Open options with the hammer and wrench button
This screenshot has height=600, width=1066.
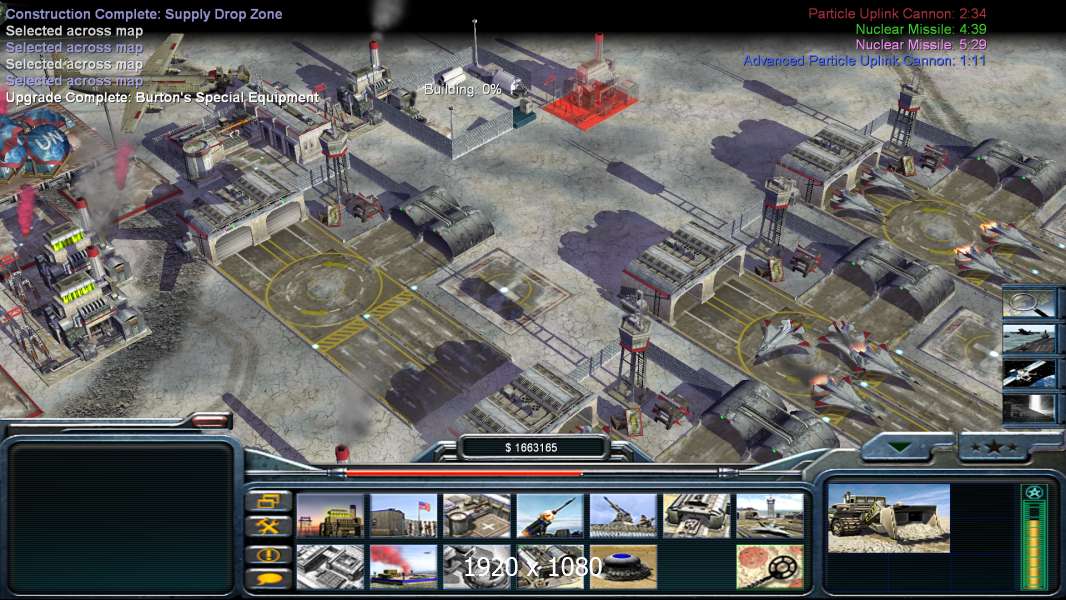(269, 526)
